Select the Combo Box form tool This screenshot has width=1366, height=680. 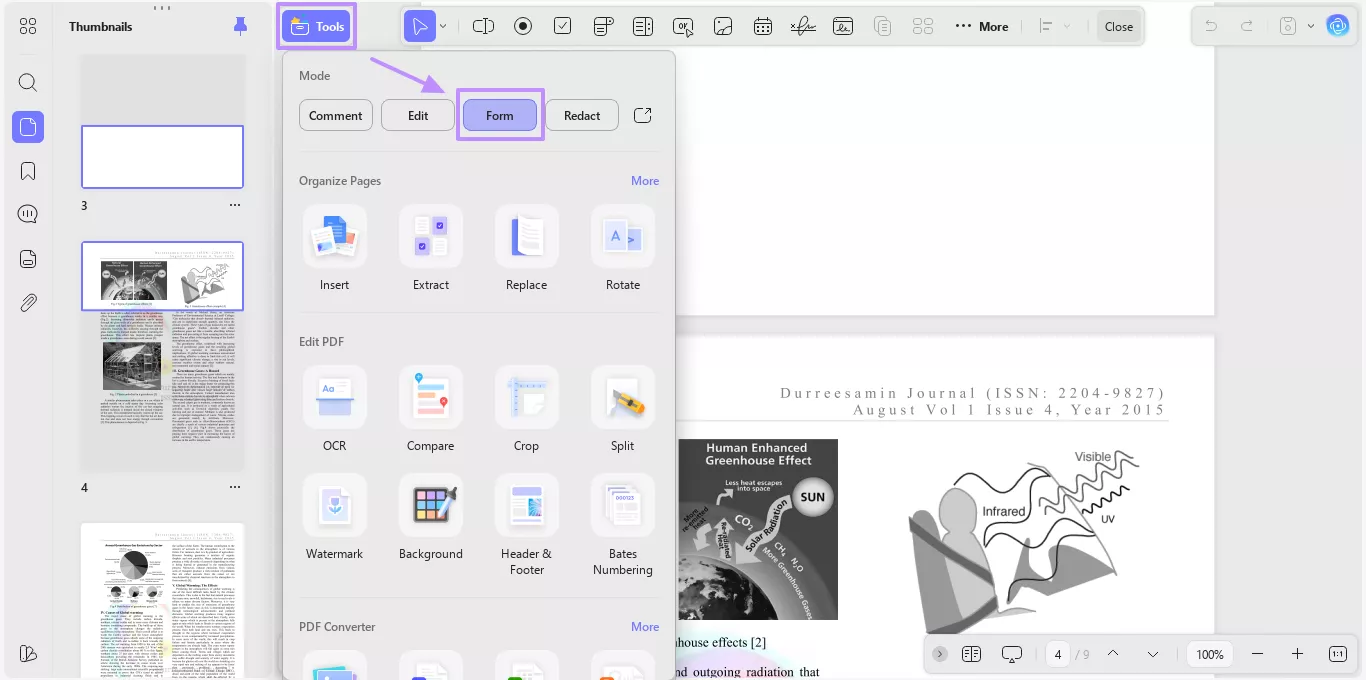coord(603,26)
